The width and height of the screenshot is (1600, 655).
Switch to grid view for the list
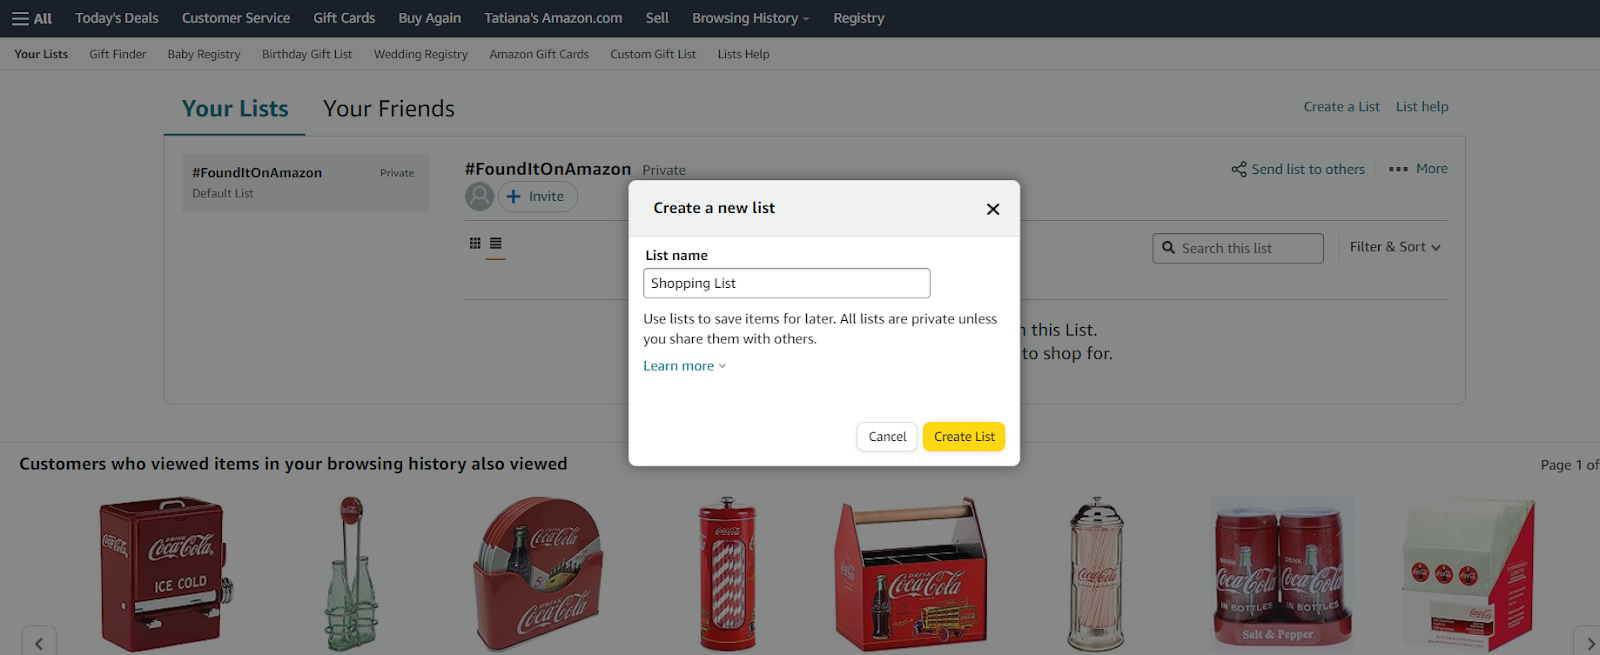click(x=477, y=243)
